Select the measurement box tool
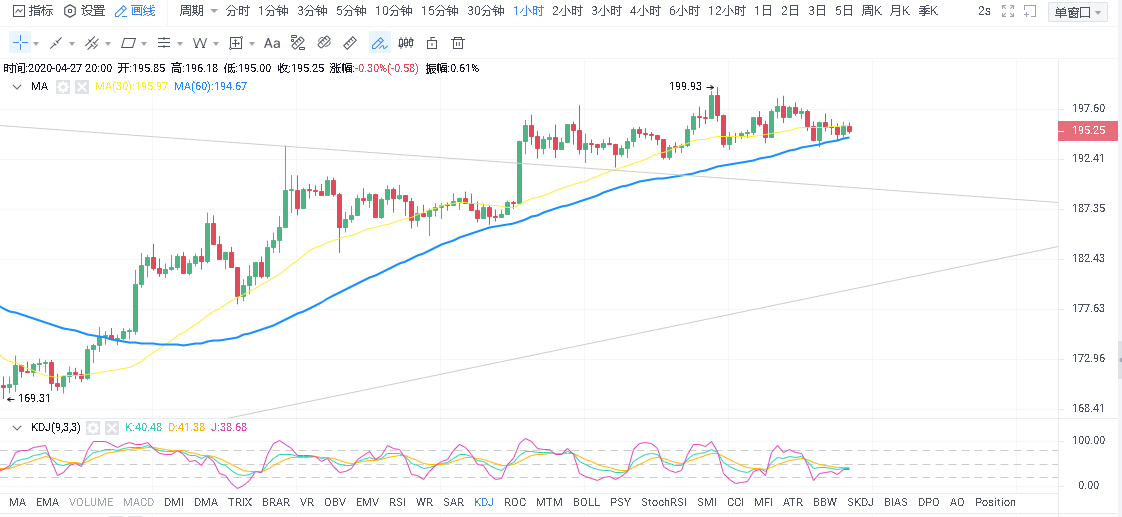 [236, 43]
